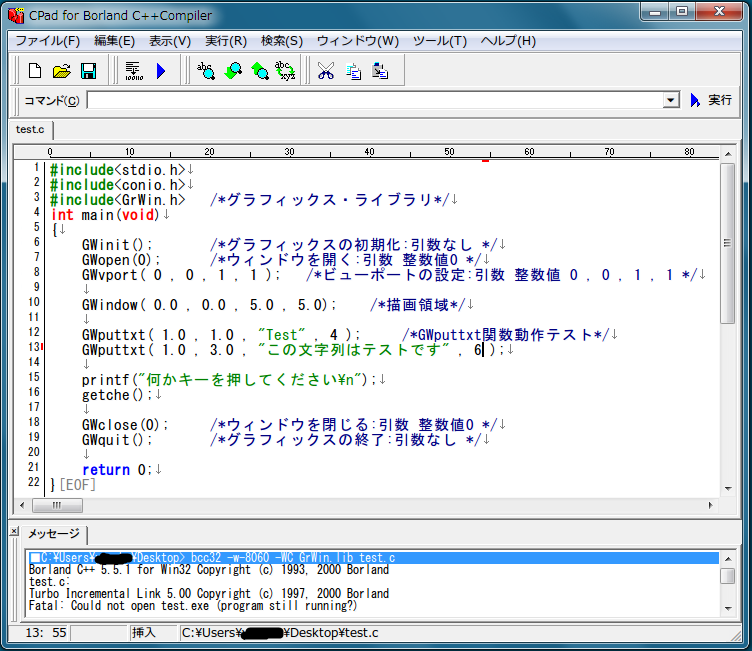Image resolution: width=752 pixels, height=651 pixels.
Task: Click the message pane scrollbar thumb
Action: coord(728,576)
